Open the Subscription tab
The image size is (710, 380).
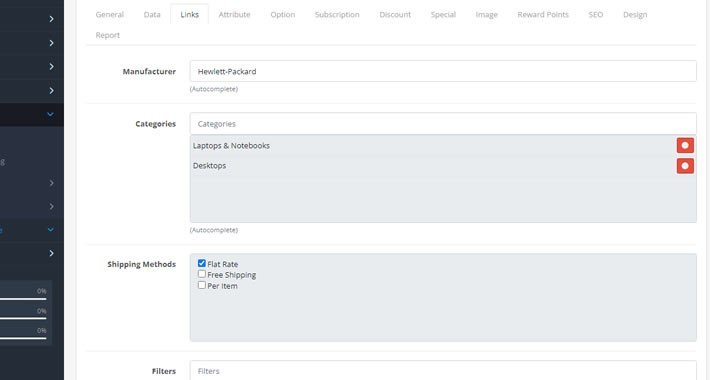337,14
